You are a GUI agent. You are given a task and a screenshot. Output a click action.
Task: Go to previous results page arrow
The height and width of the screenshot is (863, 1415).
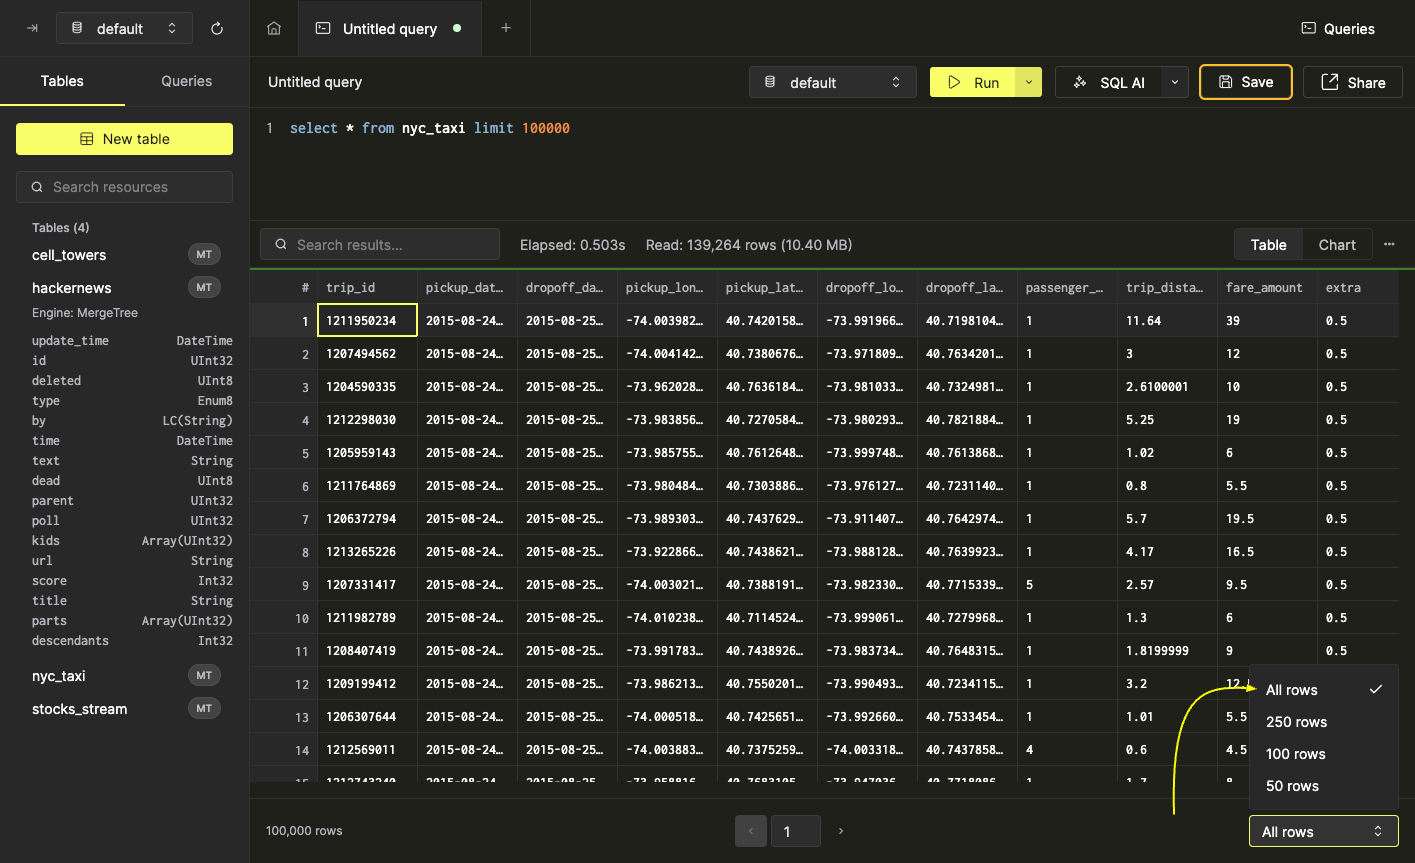751,831
